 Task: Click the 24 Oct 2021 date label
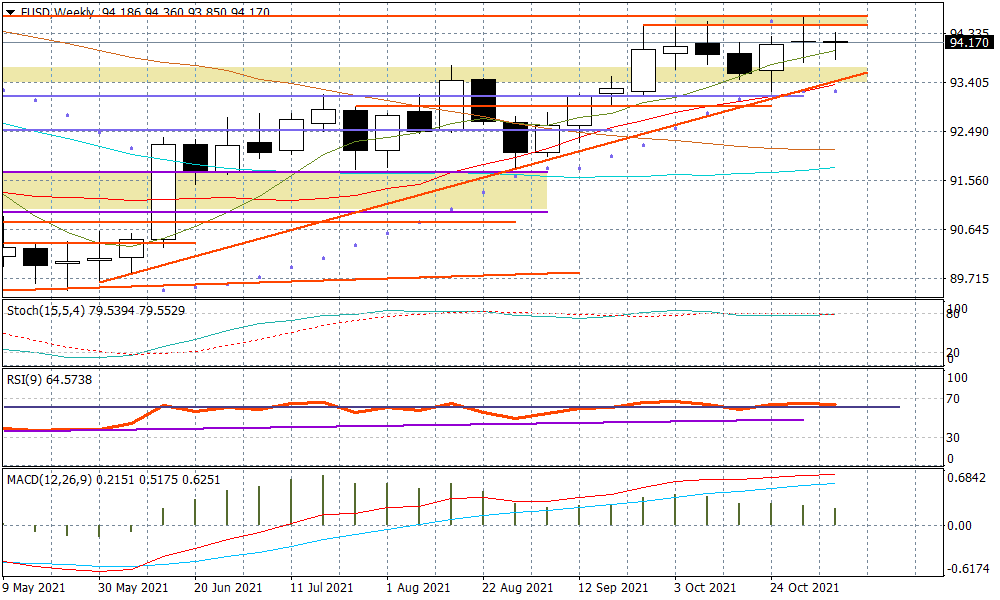click(805, 588)
